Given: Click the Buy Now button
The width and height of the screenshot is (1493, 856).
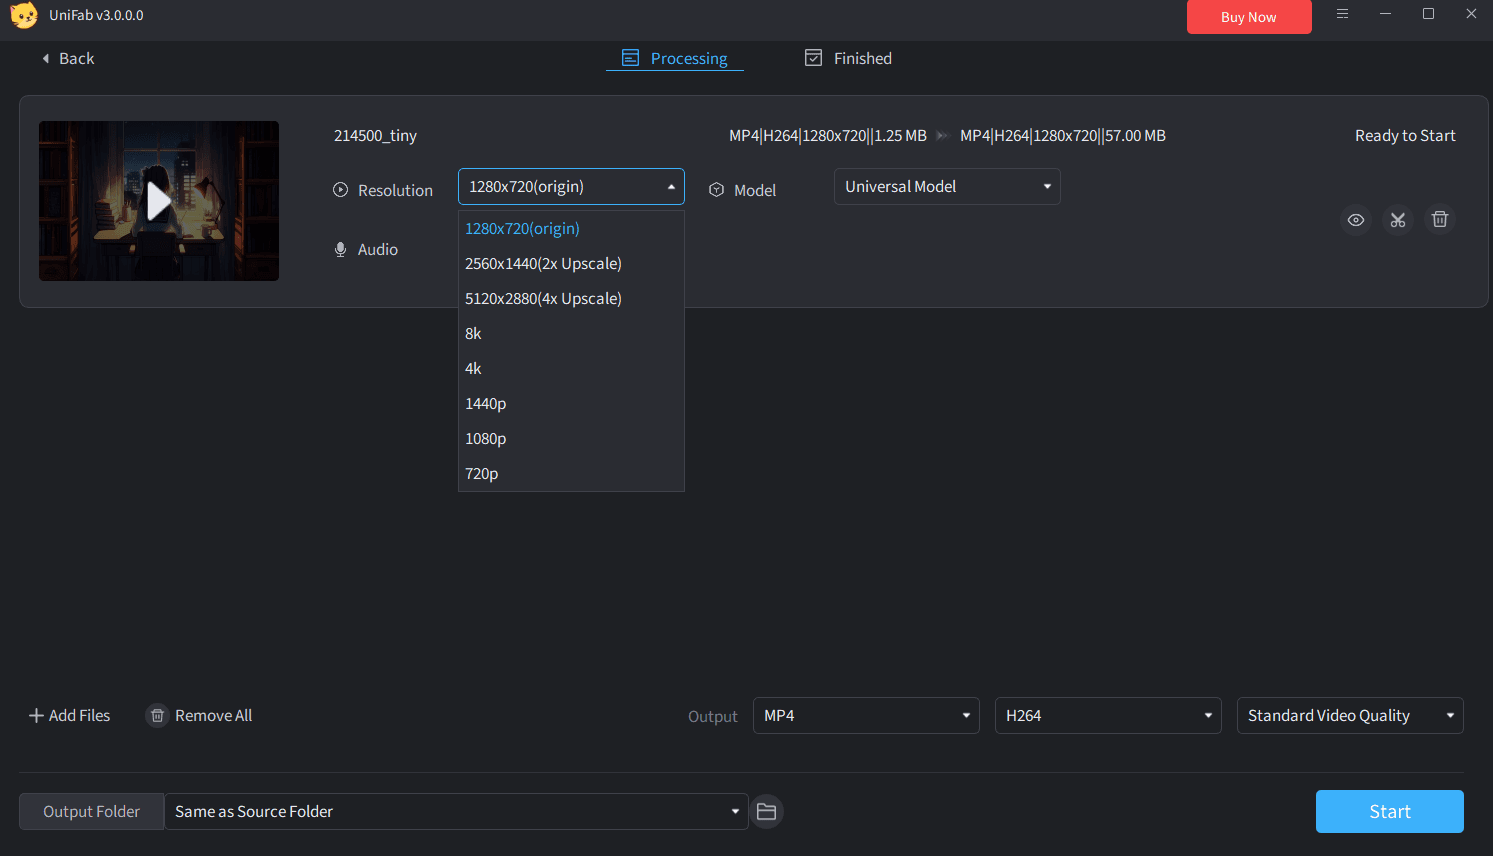Looking at the screenshot, I should coord(1249,17).
